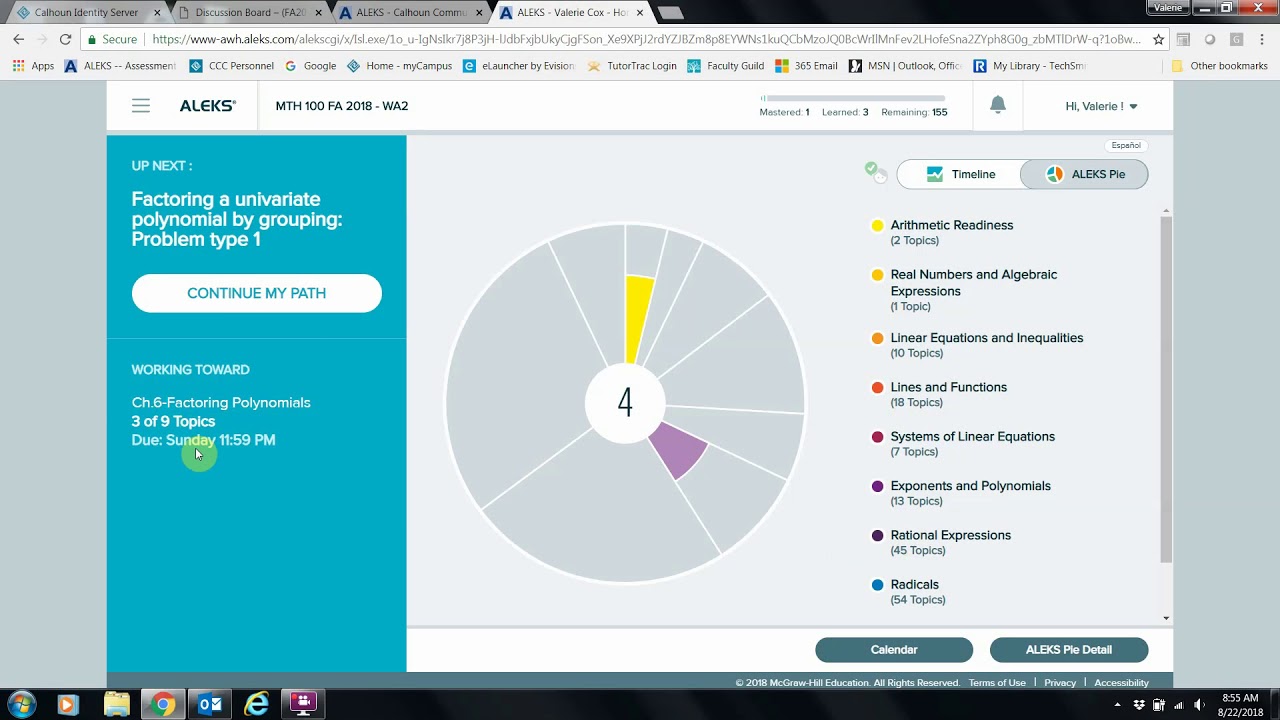Open the notifications bell
This screenshot has height=720, width=1280.
click(997, 105)
